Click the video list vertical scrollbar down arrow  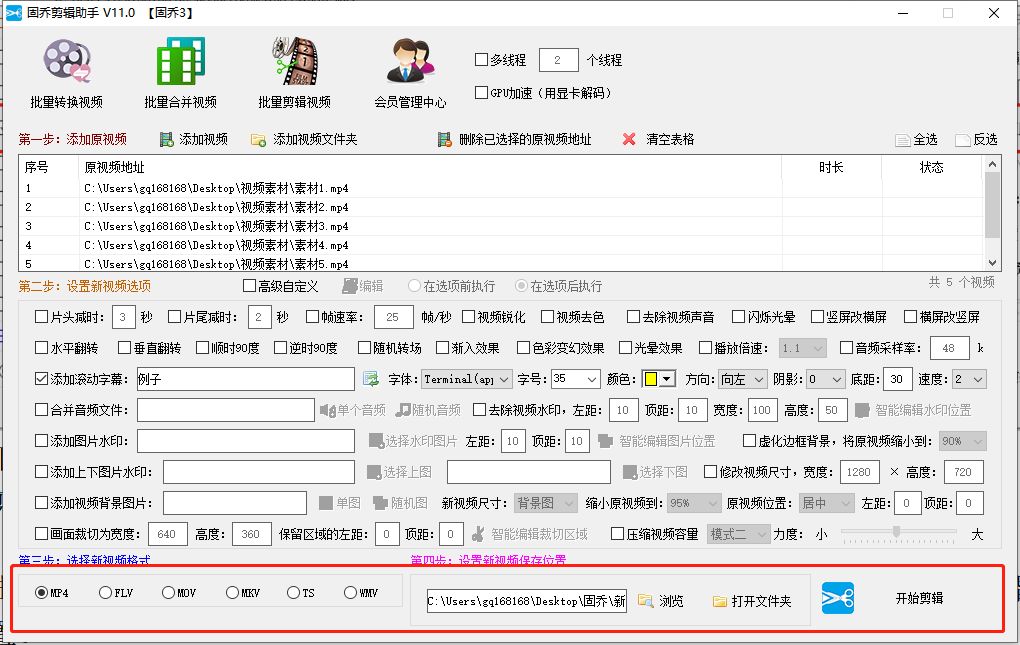pos(992,263)
